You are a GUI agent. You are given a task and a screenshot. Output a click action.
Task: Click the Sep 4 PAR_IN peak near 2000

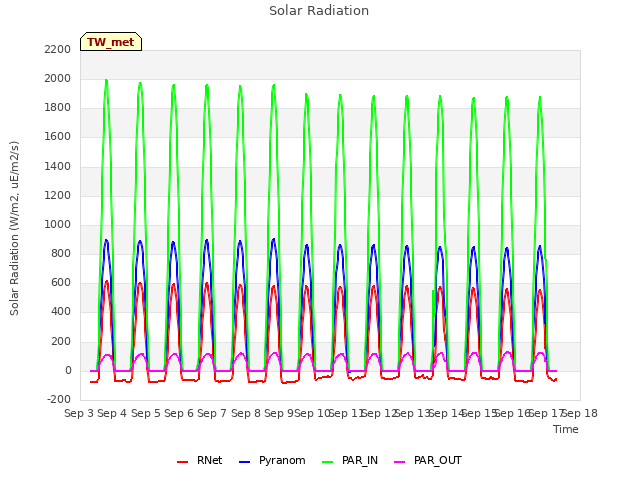tap(106, 81)
